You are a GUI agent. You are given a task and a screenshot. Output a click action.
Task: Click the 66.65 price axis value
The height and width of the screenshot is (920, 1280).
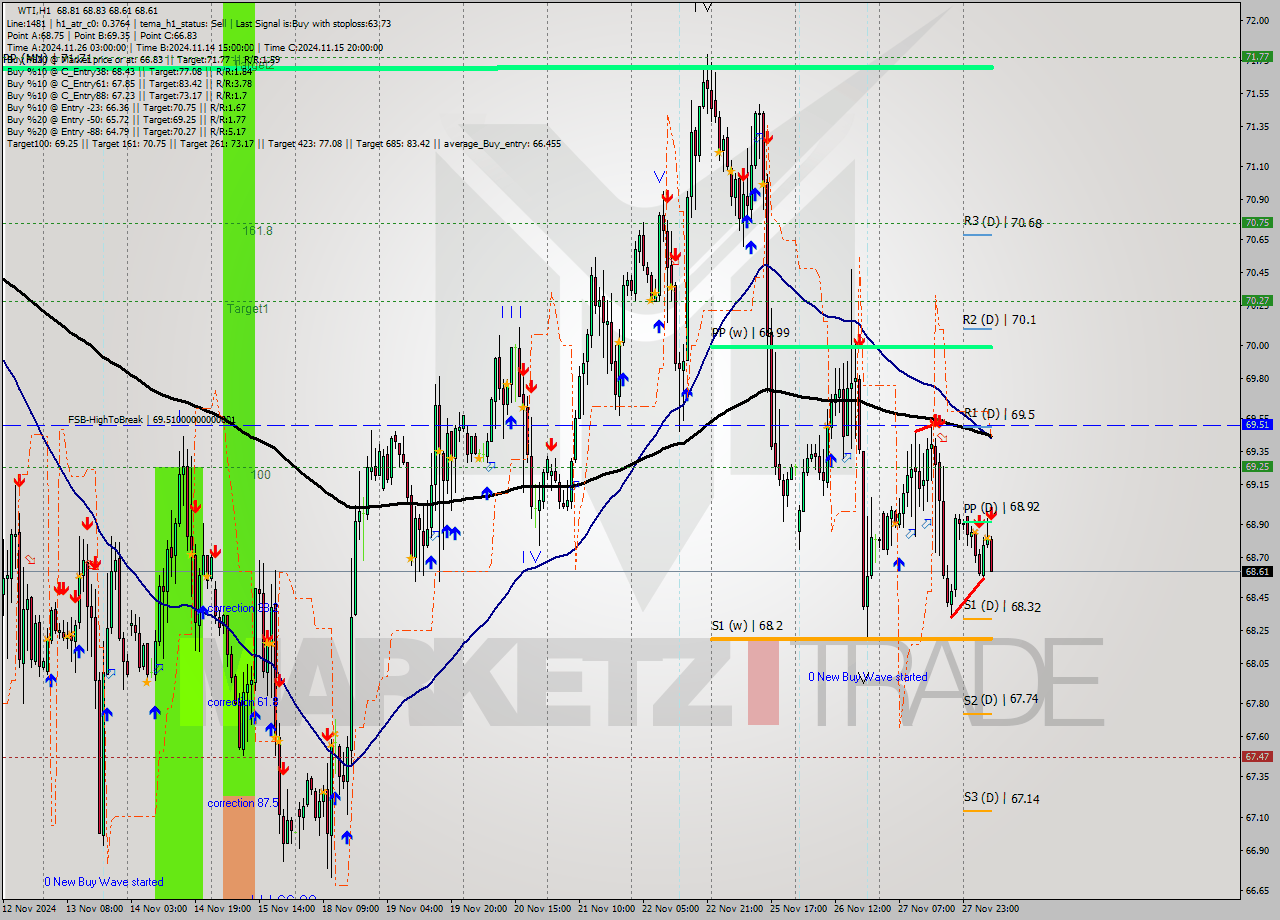[x=1257, y=891]
